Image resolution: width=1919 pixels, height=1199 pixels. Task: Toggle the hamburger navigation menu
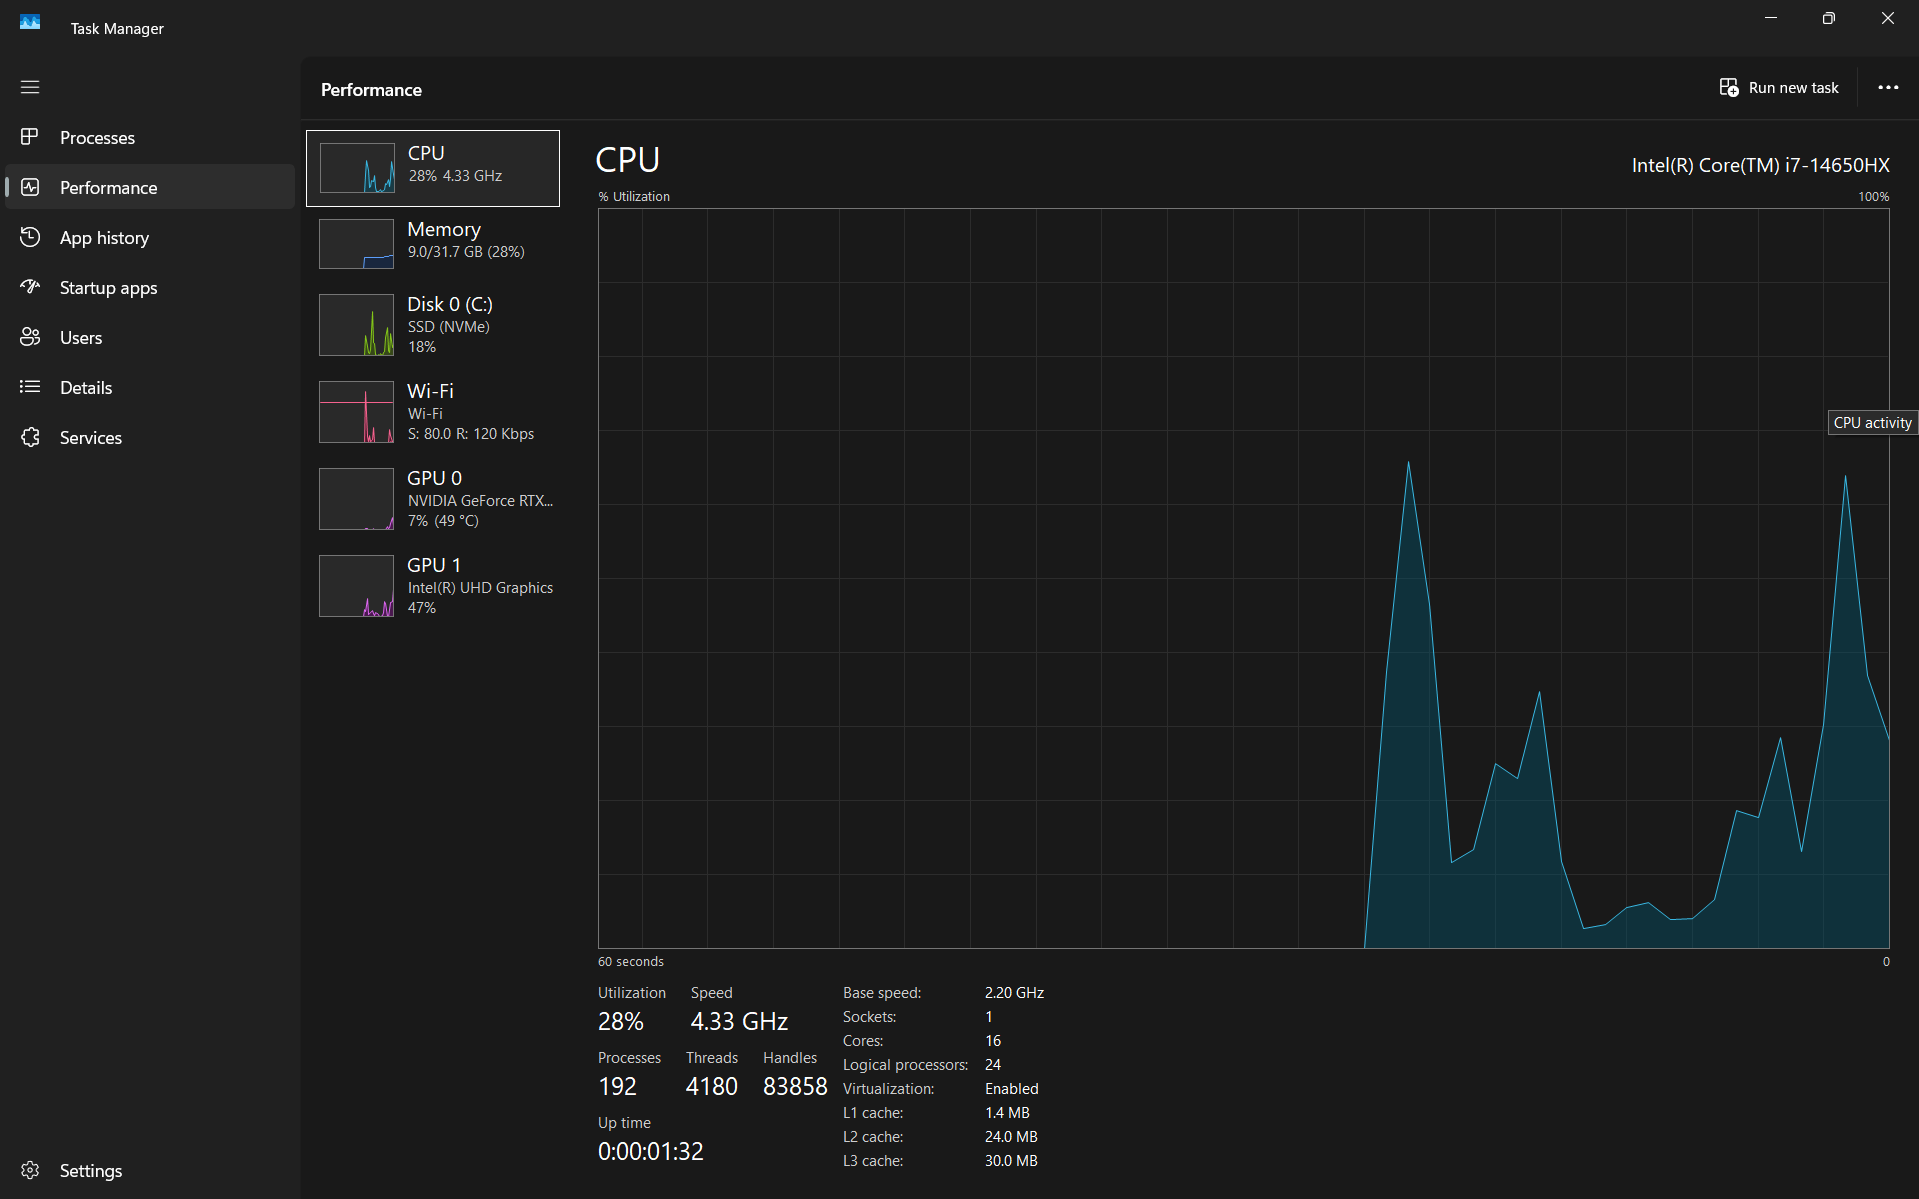point(30,87)
